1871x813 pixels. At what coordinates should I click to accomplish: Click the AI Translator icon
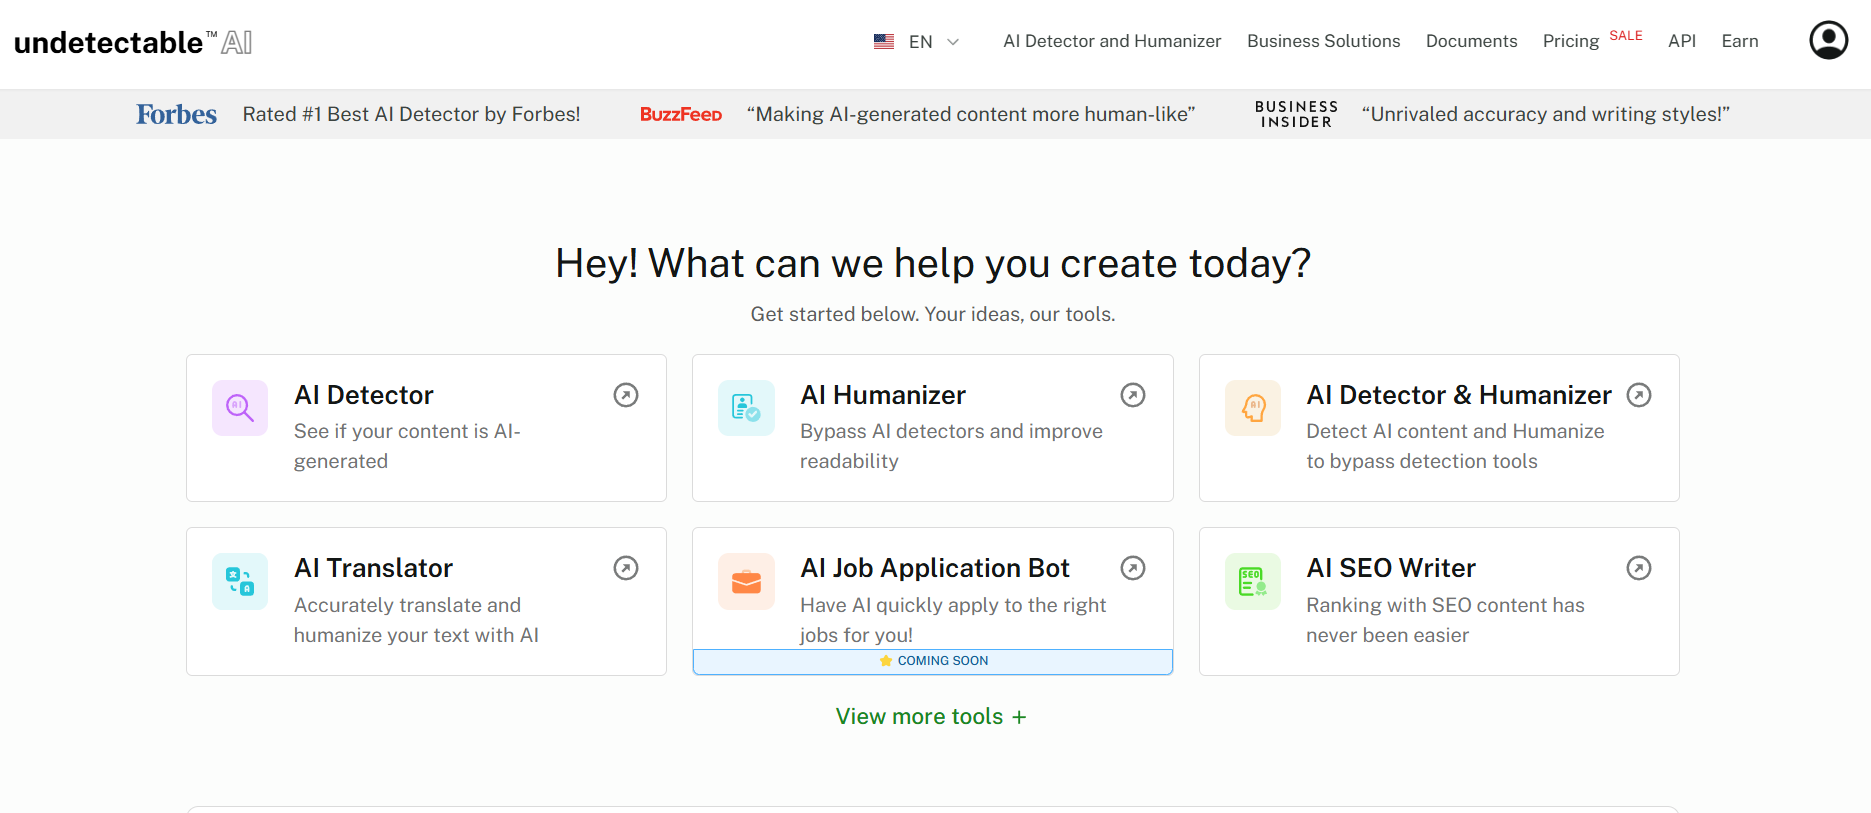[240, 581]
